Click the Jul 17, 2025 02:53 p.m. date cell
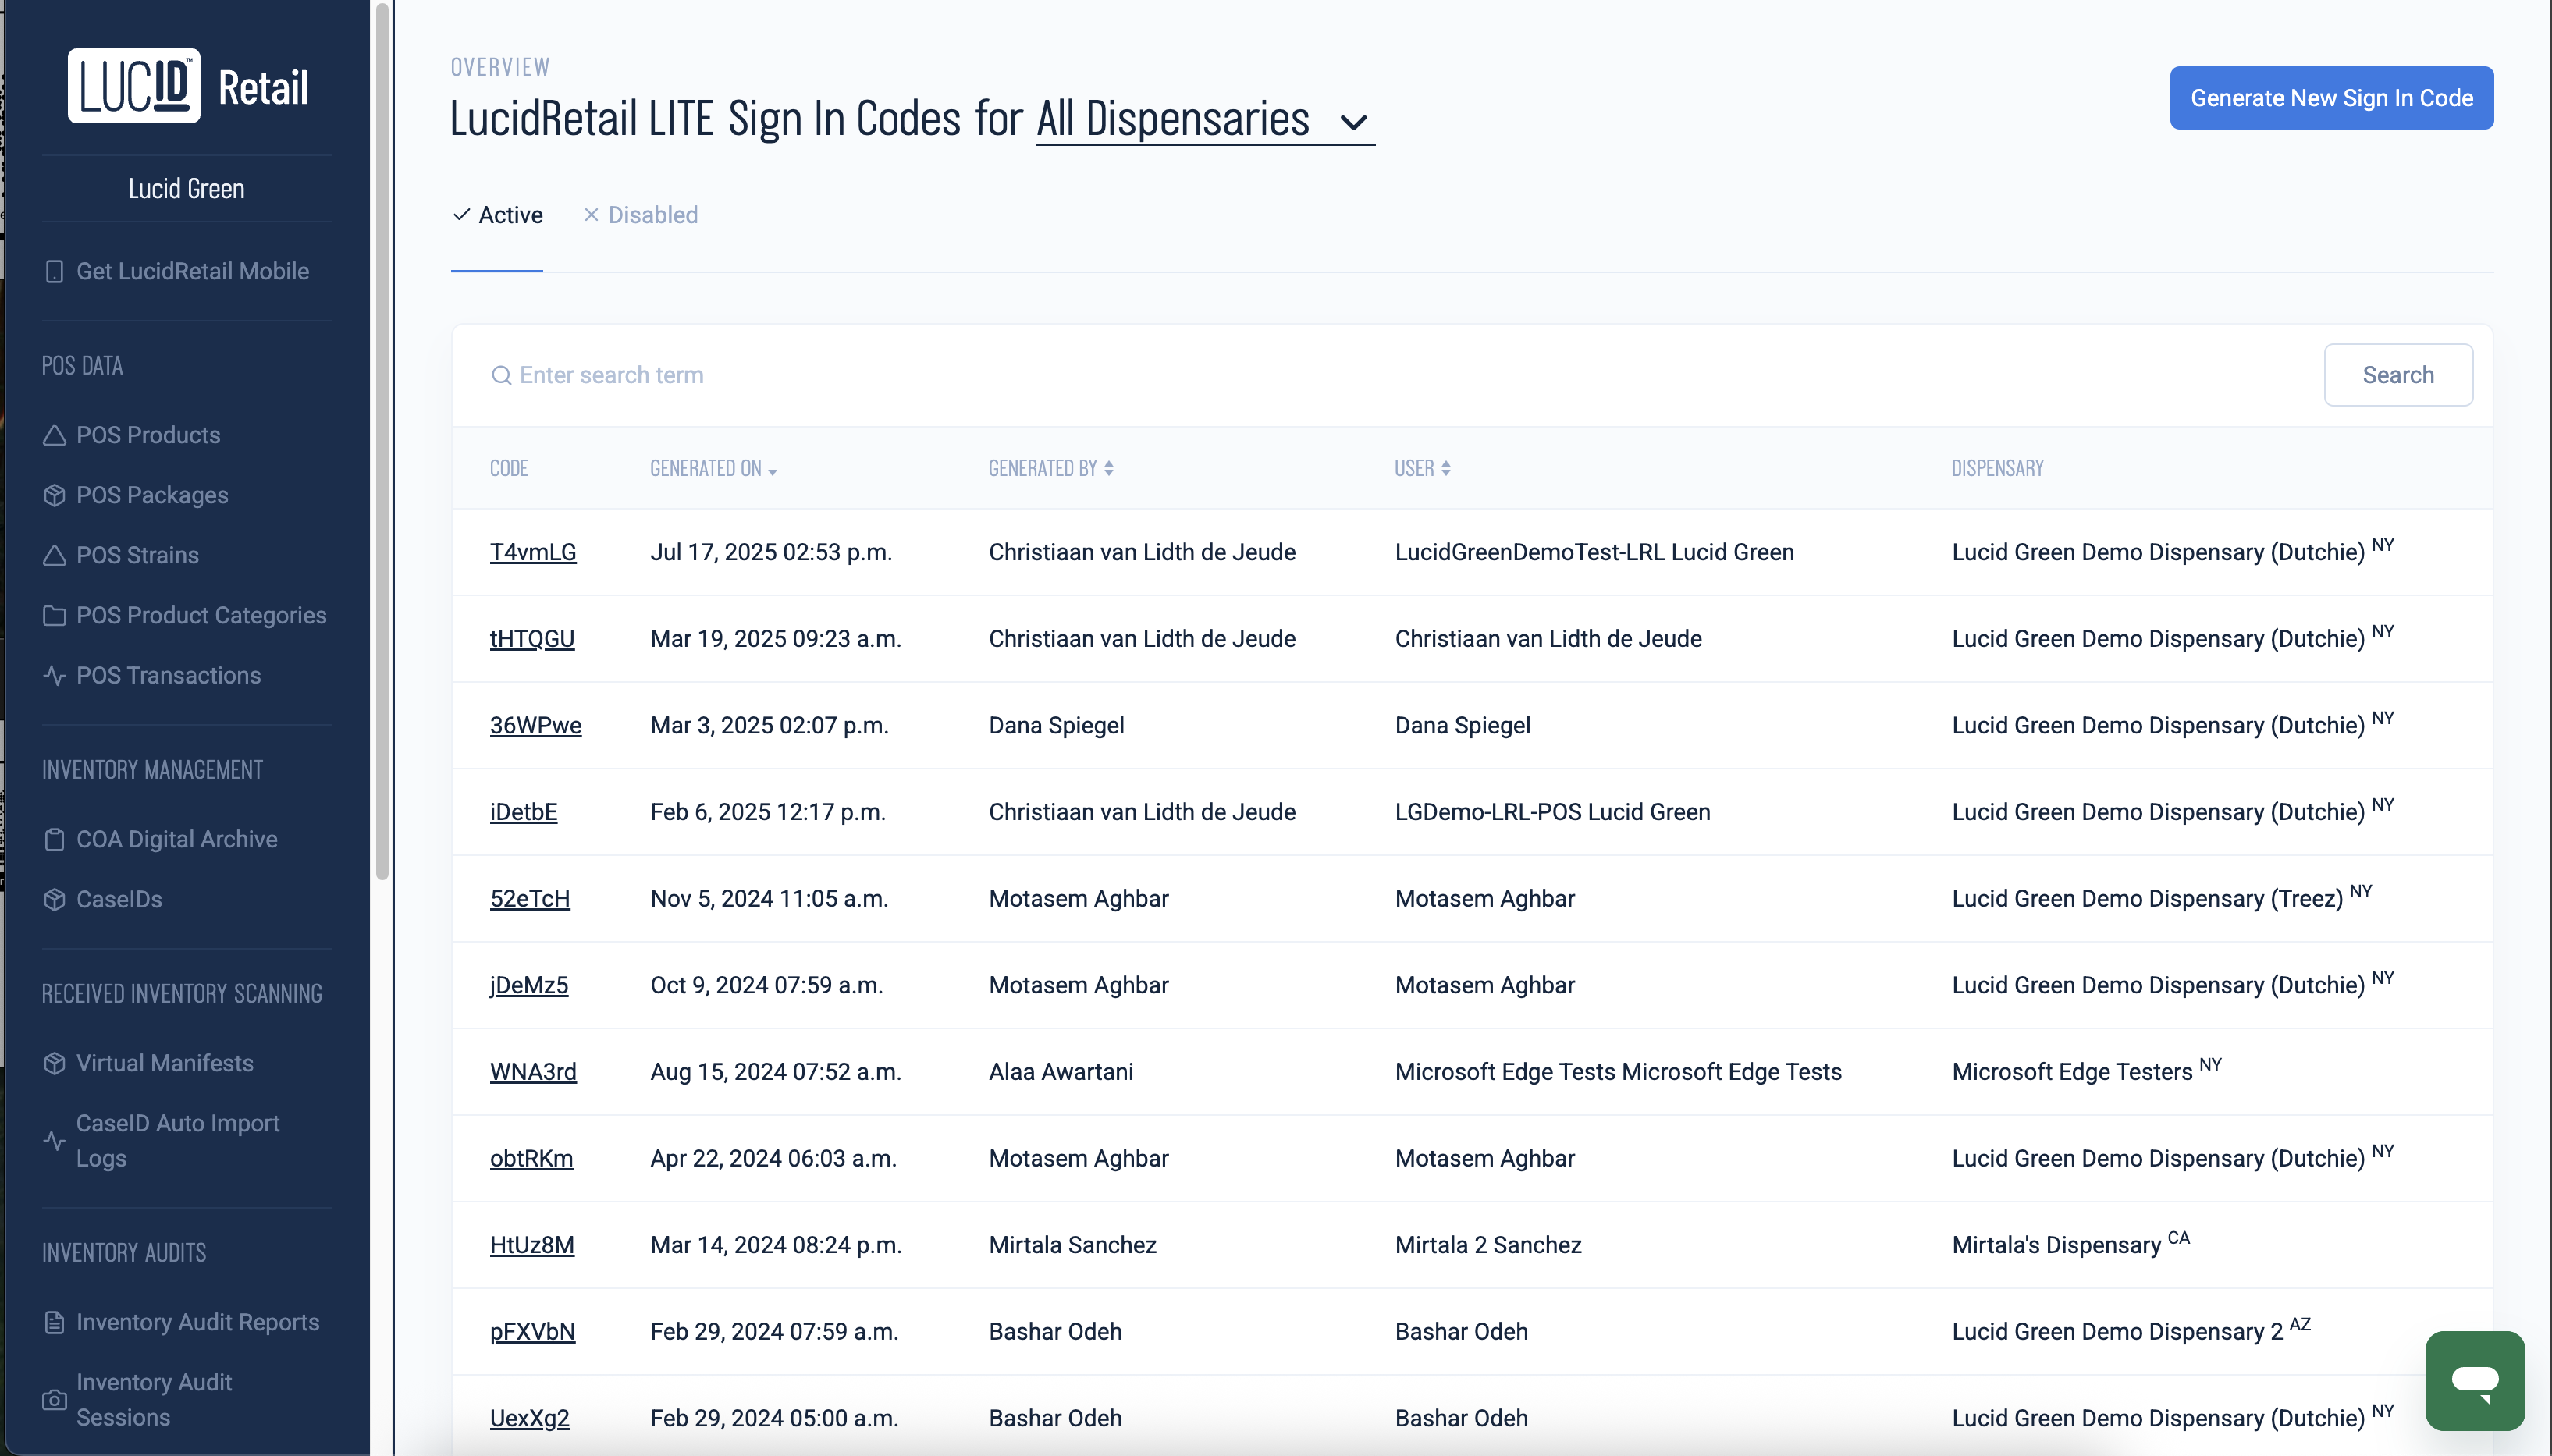This screenshot has width=2552, height=1456. click(771, 553)
